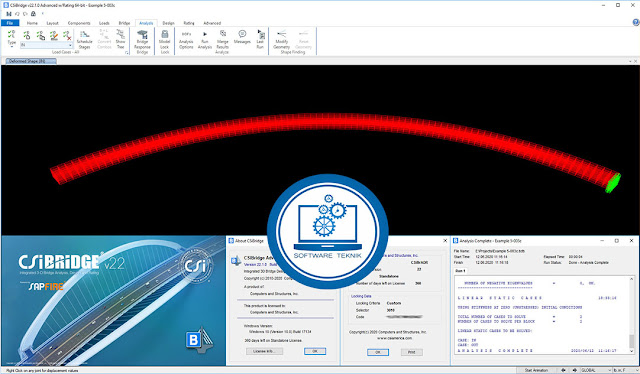The image size is (640, 374).
Task: Open the quick access toolbar customize arrow
Action: pos(43,14)
